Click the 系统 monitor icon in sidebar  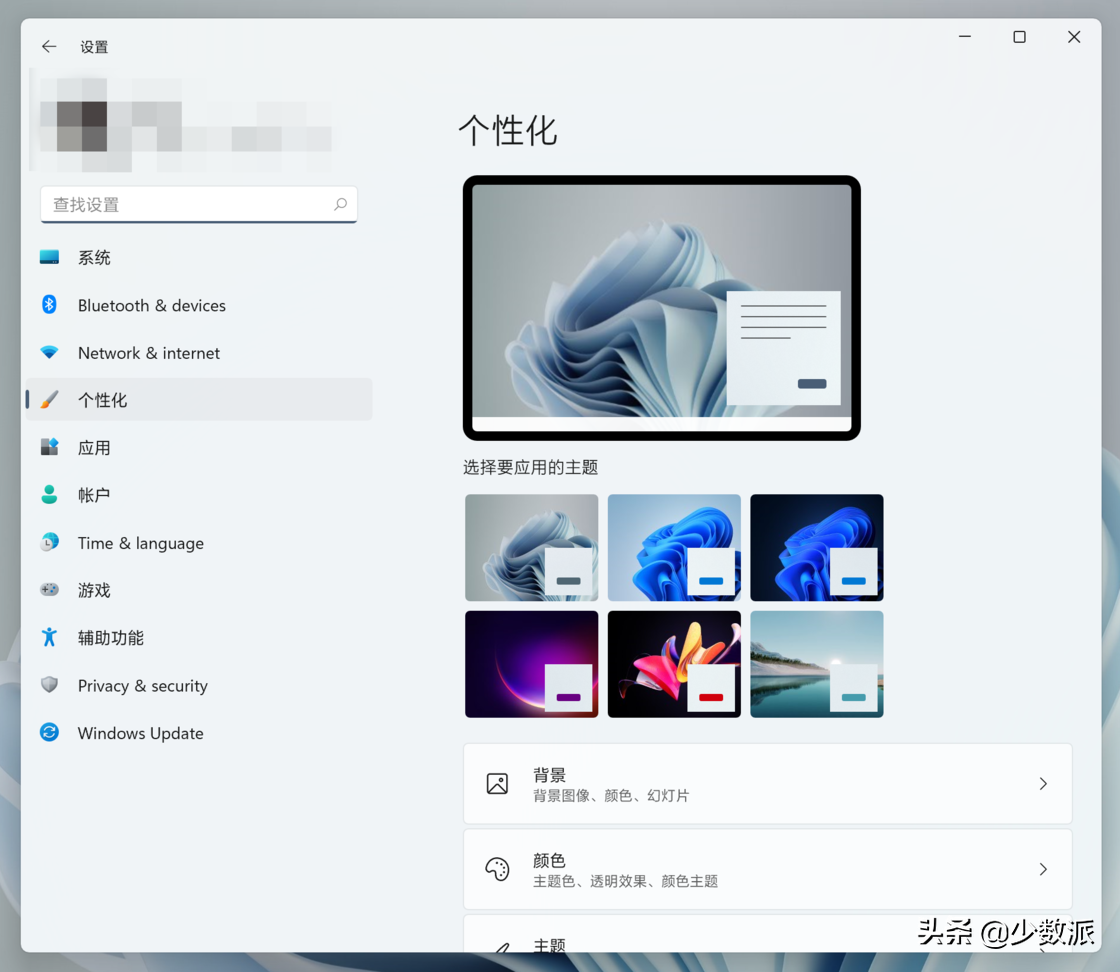tap(49, 257)
